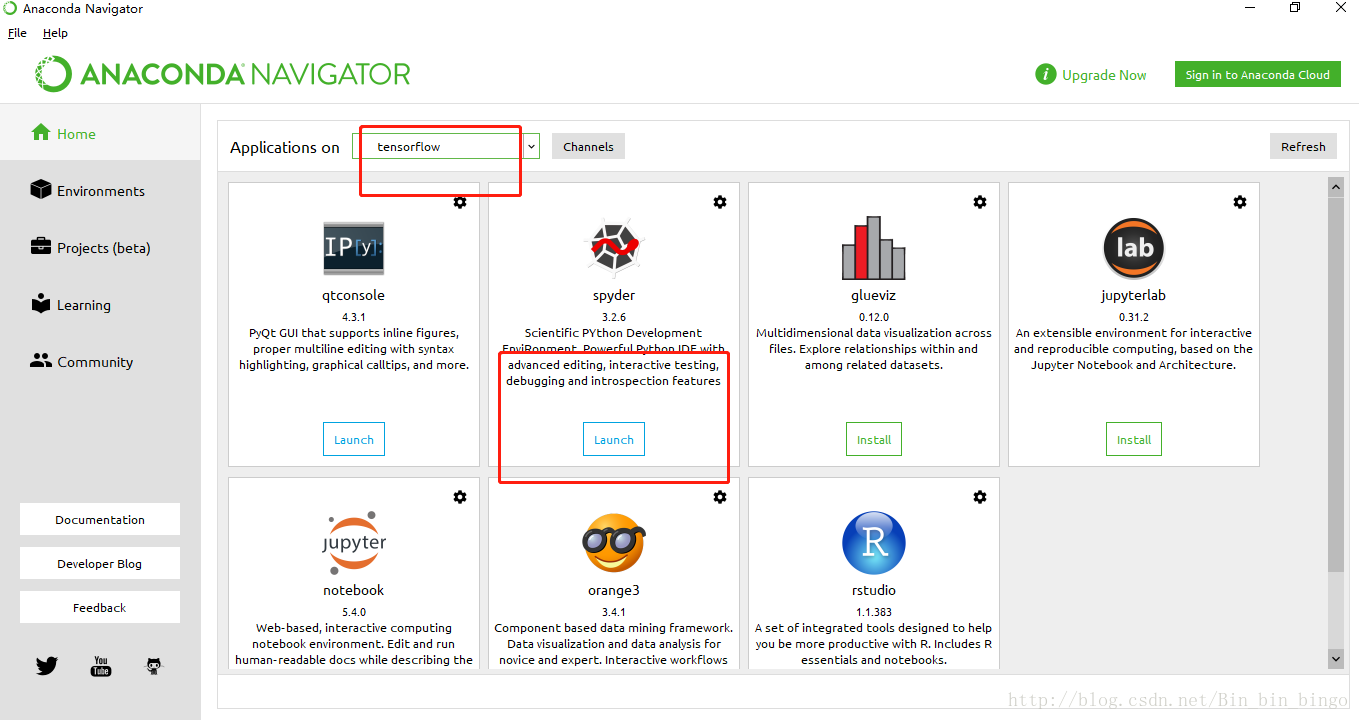
Task: Open the glueviz settings gear
Action: (980, 202)
